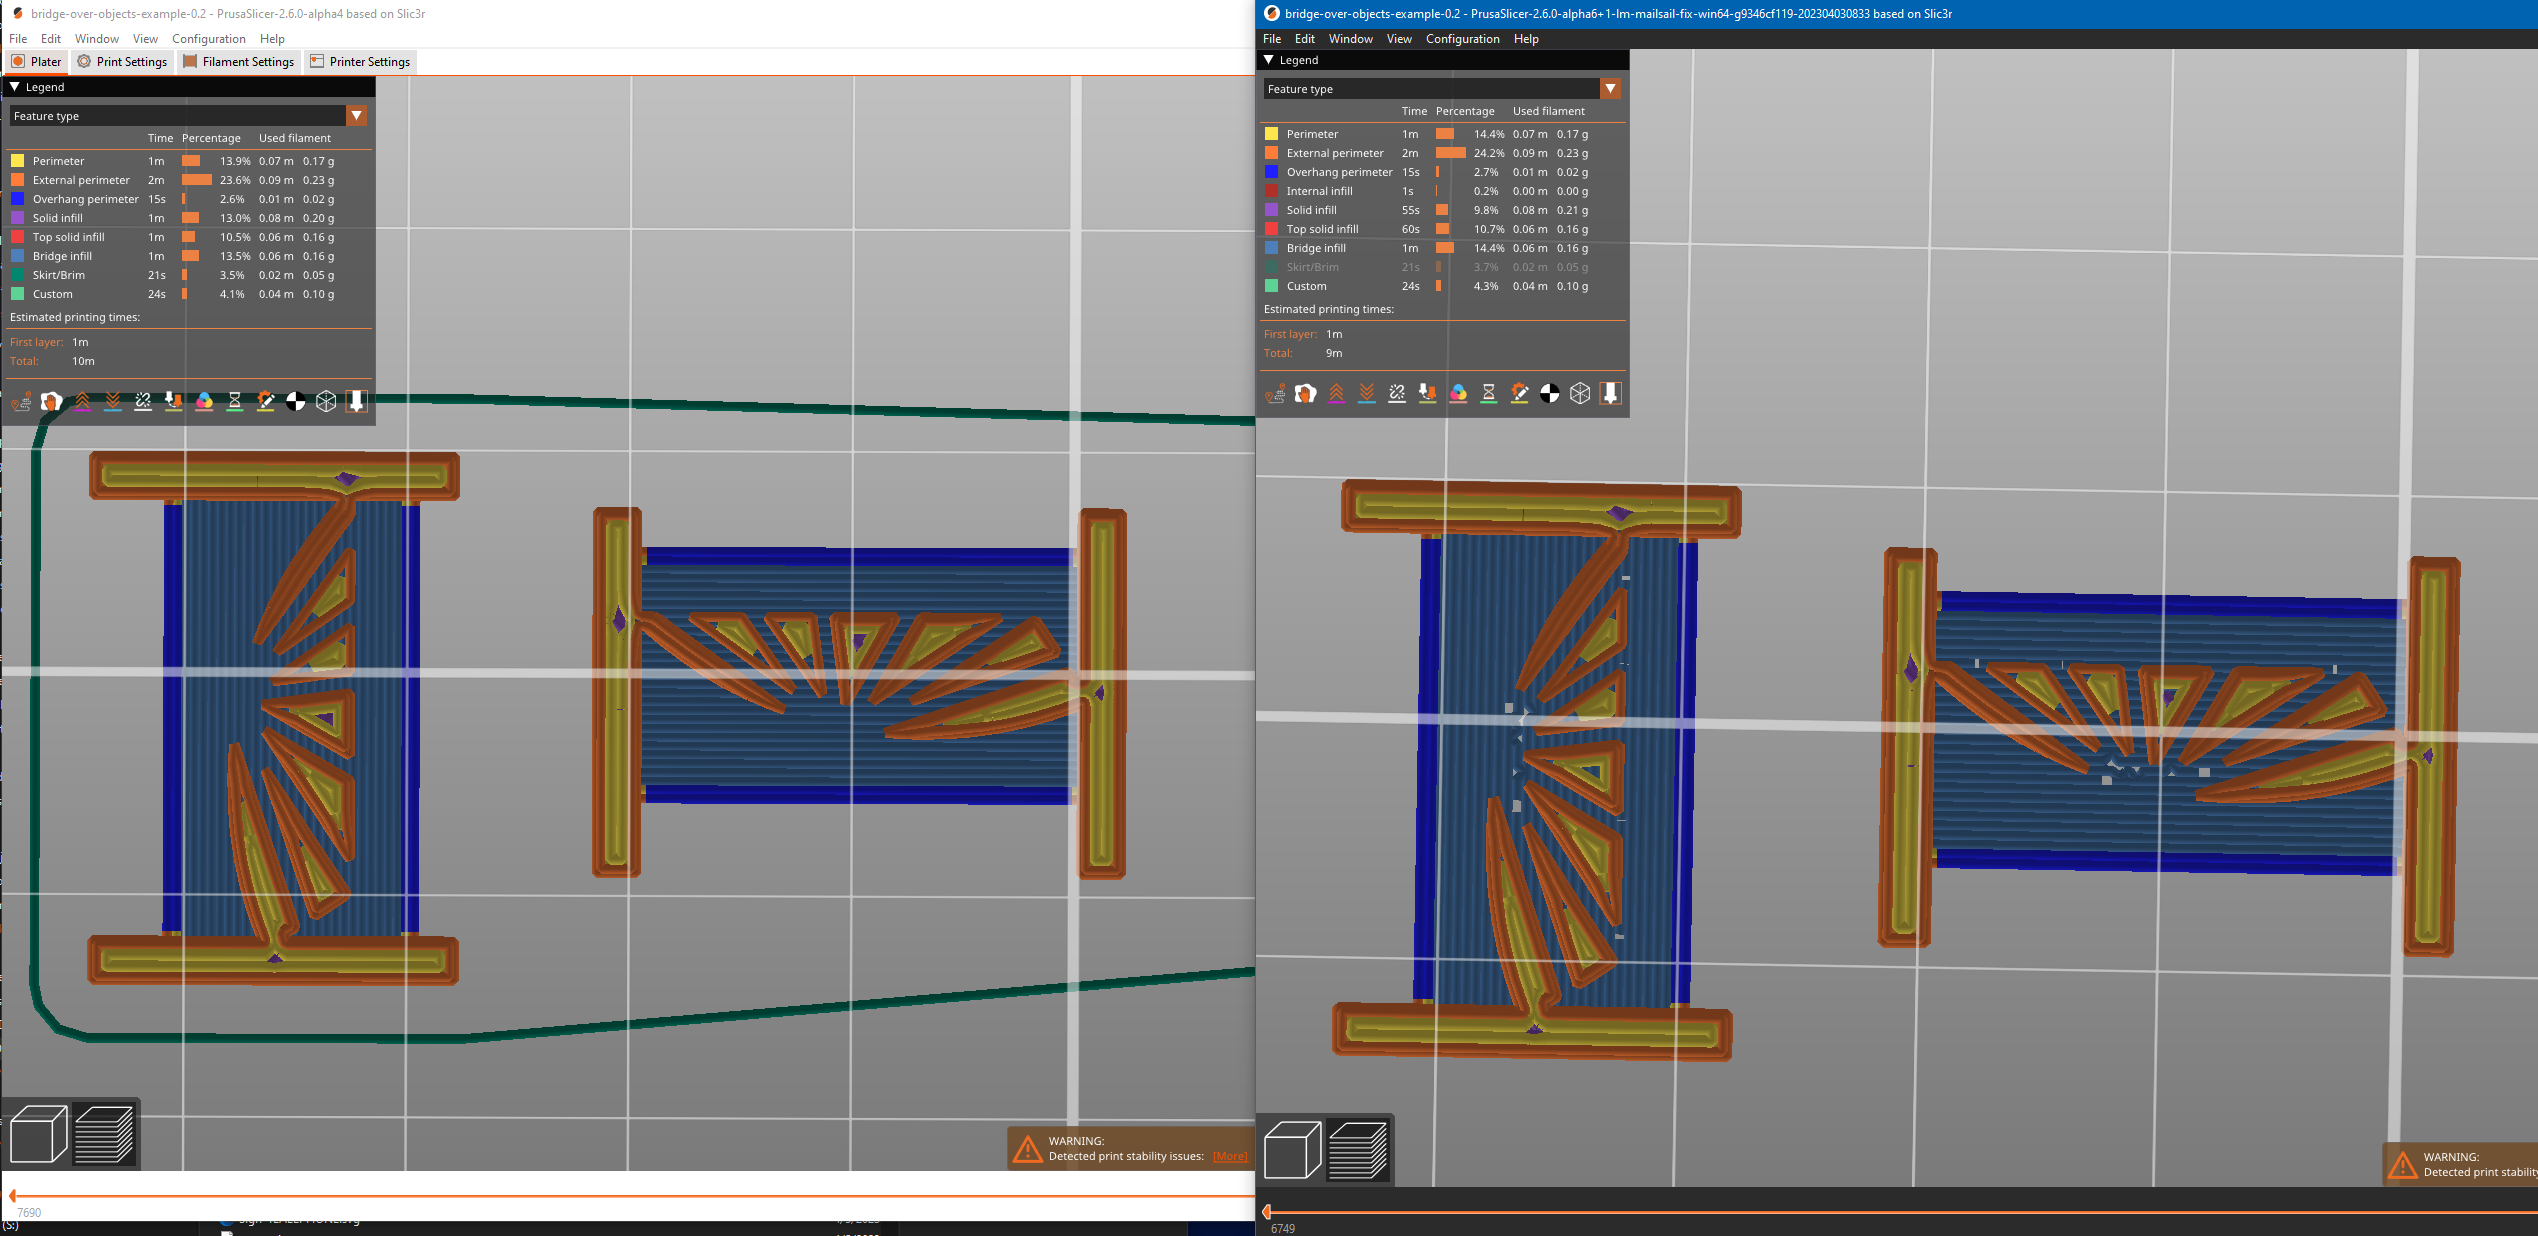Open Feature type dropdown in right window

(x=1442, y=89)
